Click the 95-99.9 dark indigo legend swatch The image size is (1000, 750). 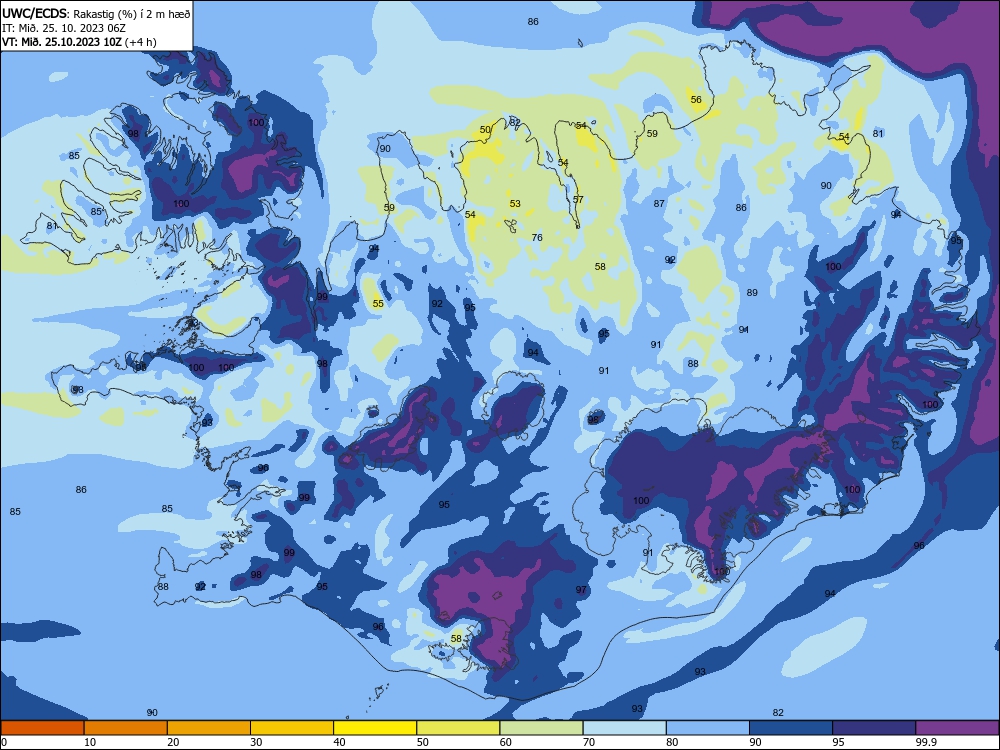pos(874,728)
